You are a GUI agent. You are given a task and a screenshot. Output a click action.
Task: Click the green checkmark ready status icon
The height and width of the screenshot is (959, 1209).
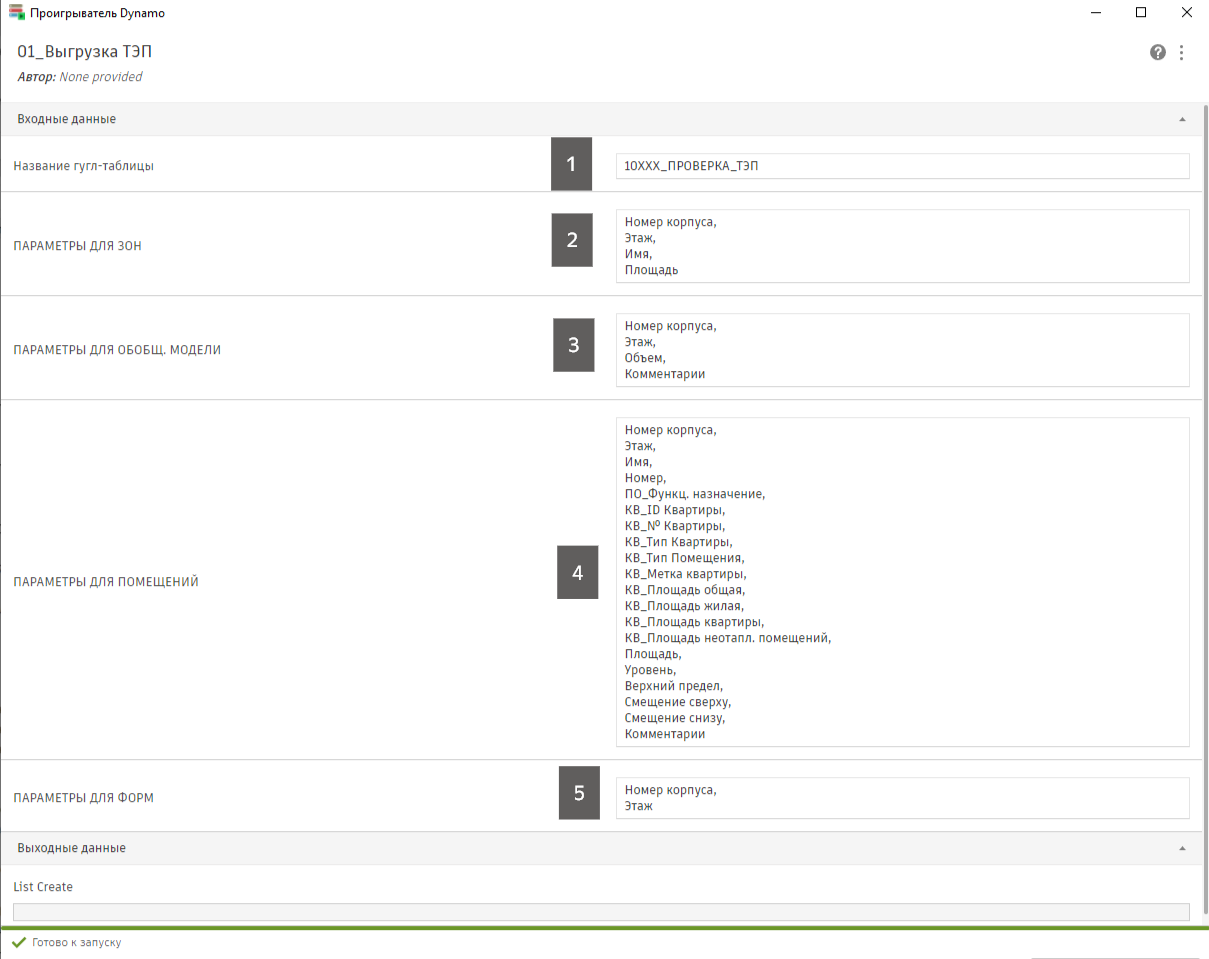click(x=18, y=942)
